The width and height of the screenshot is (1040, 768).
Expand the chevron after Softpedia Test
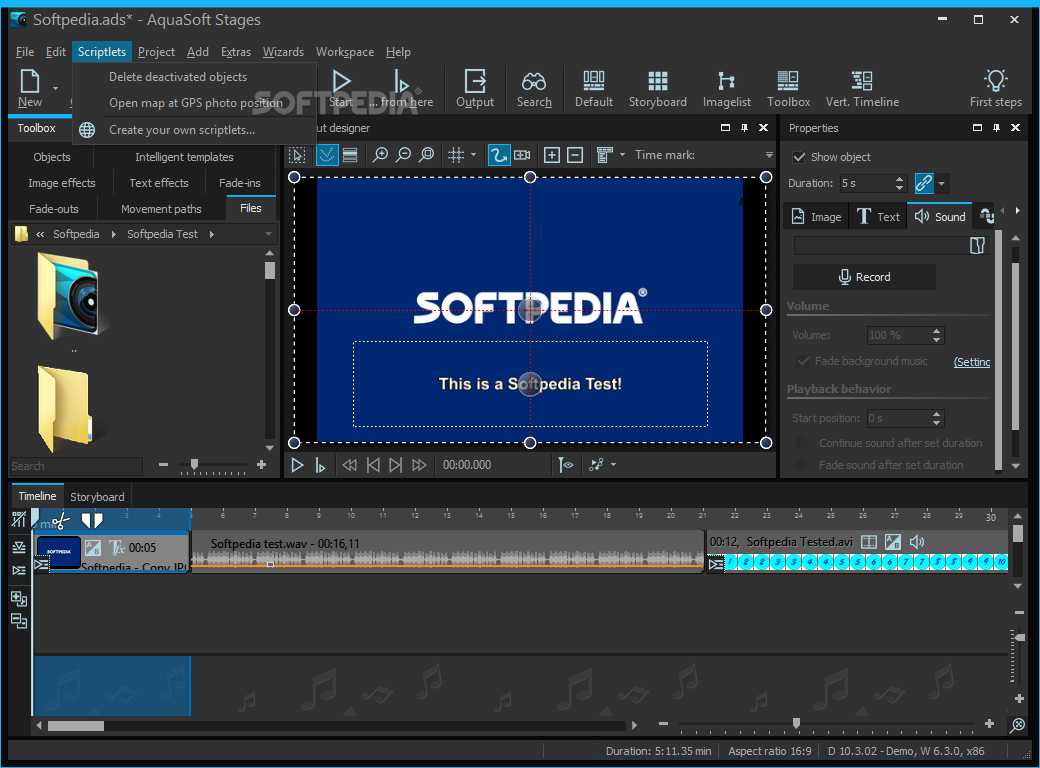pyautogui.click(x=212, y=234)
